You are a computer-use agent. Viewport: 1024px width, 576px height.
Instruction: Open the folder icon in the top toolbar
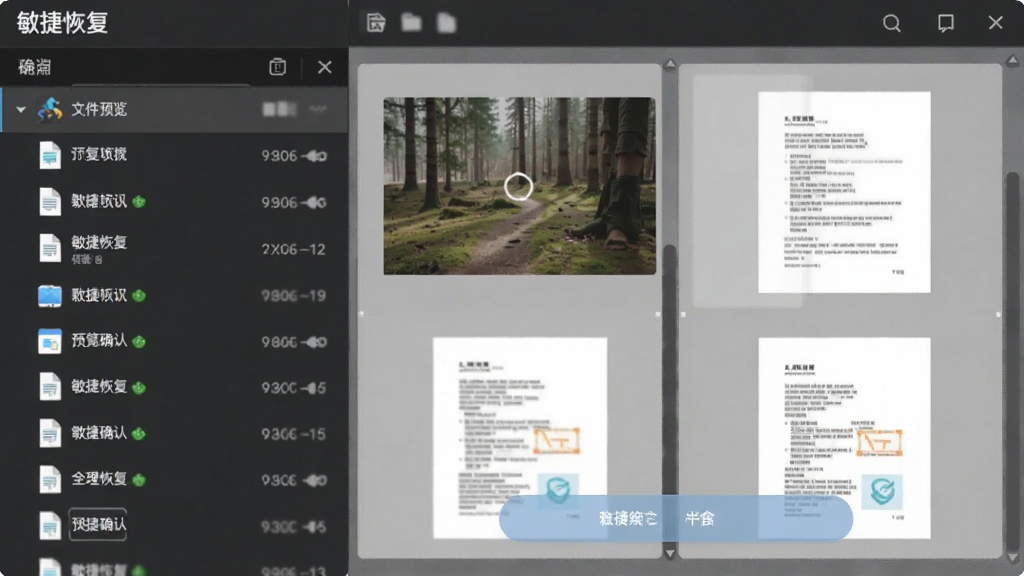pyautogui.click(x=411, y=23)
